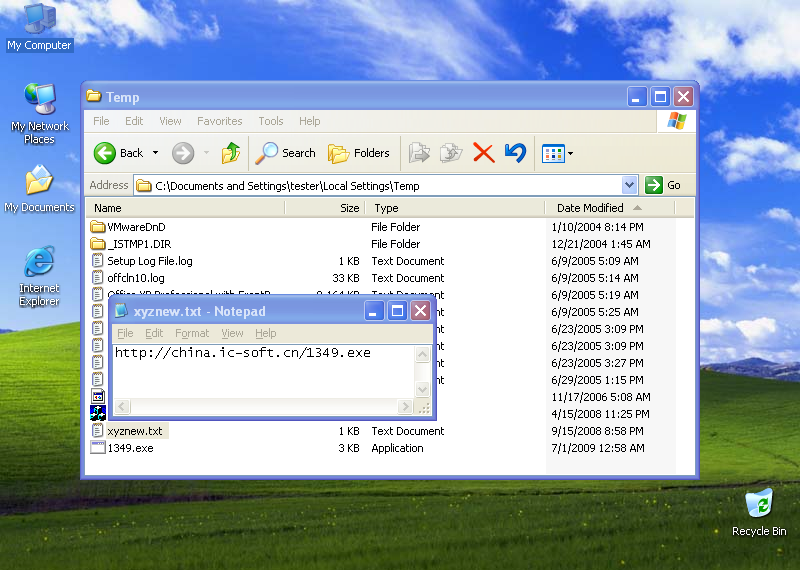The width and height of the screenshot is (800, 570).
Task: Open the Notepad View menu
Action: [232, 333]
